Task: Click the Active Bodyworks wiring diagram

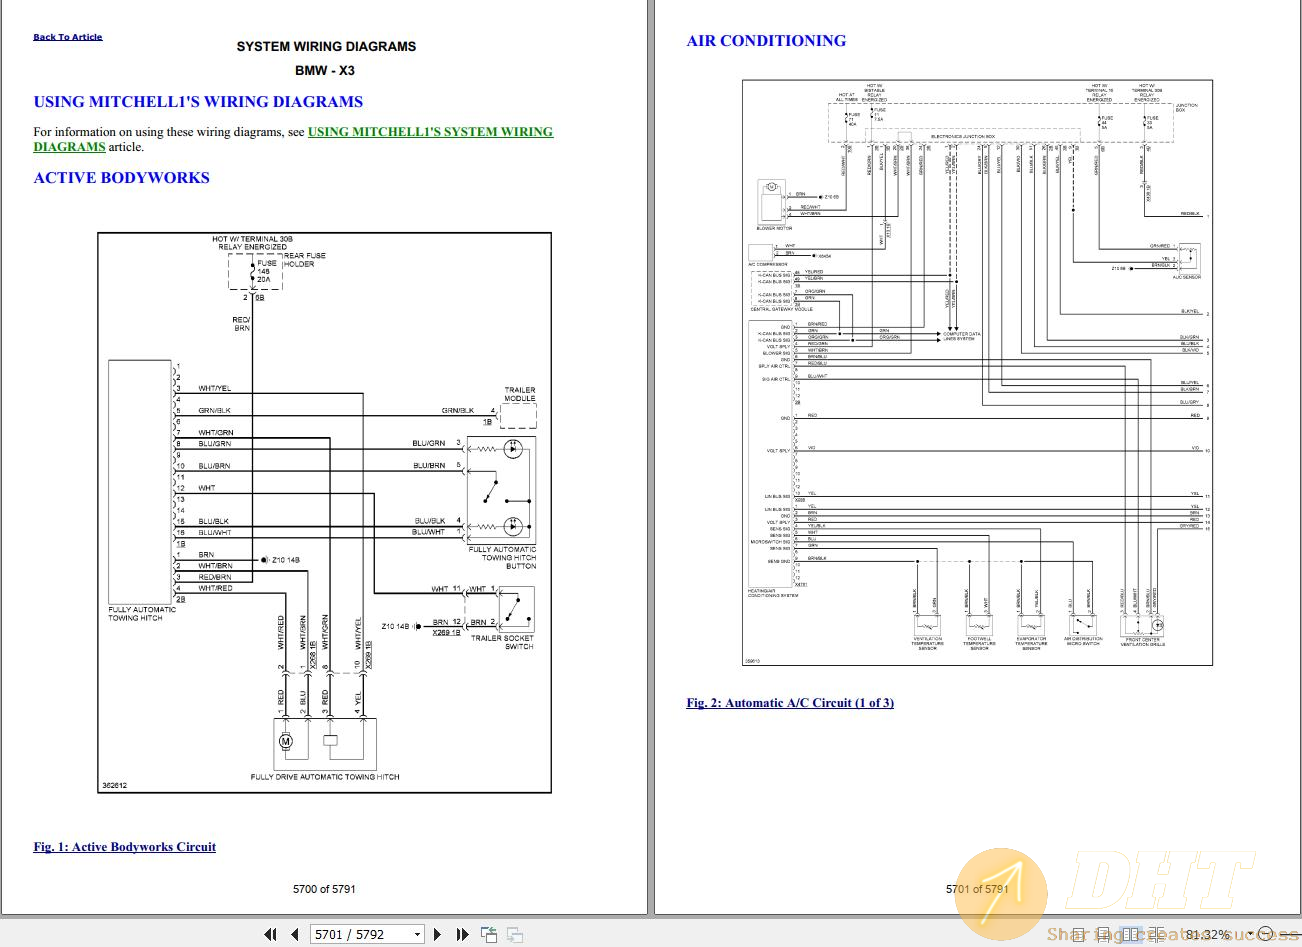Action: click(324, 513)
